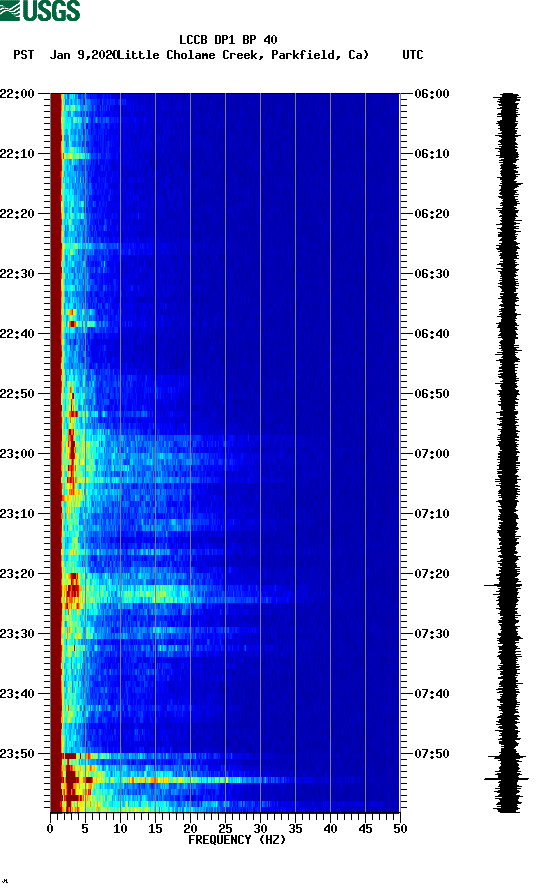Click the 45 Hz frequency tick label
Screen dimensions: 552x892
[x=365, y=829]
